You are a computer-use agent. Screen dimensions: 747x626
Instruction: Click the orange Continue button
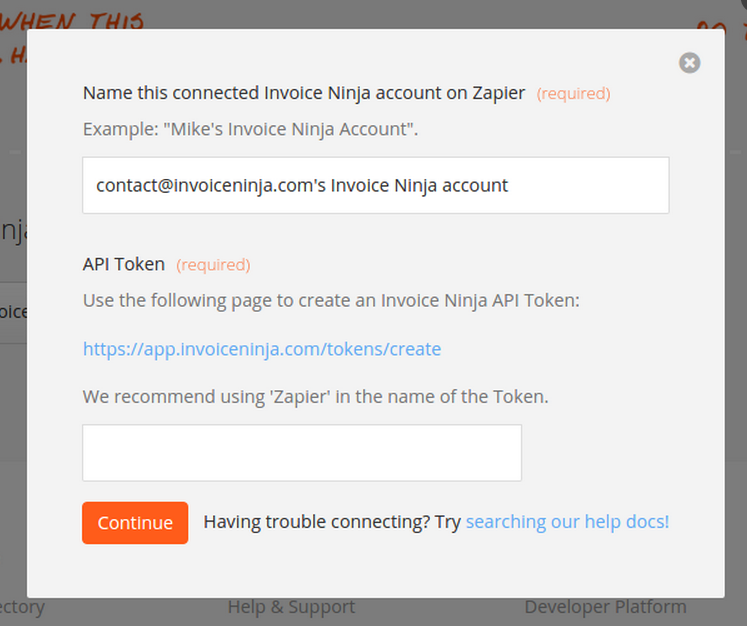[x=135, y=523]
